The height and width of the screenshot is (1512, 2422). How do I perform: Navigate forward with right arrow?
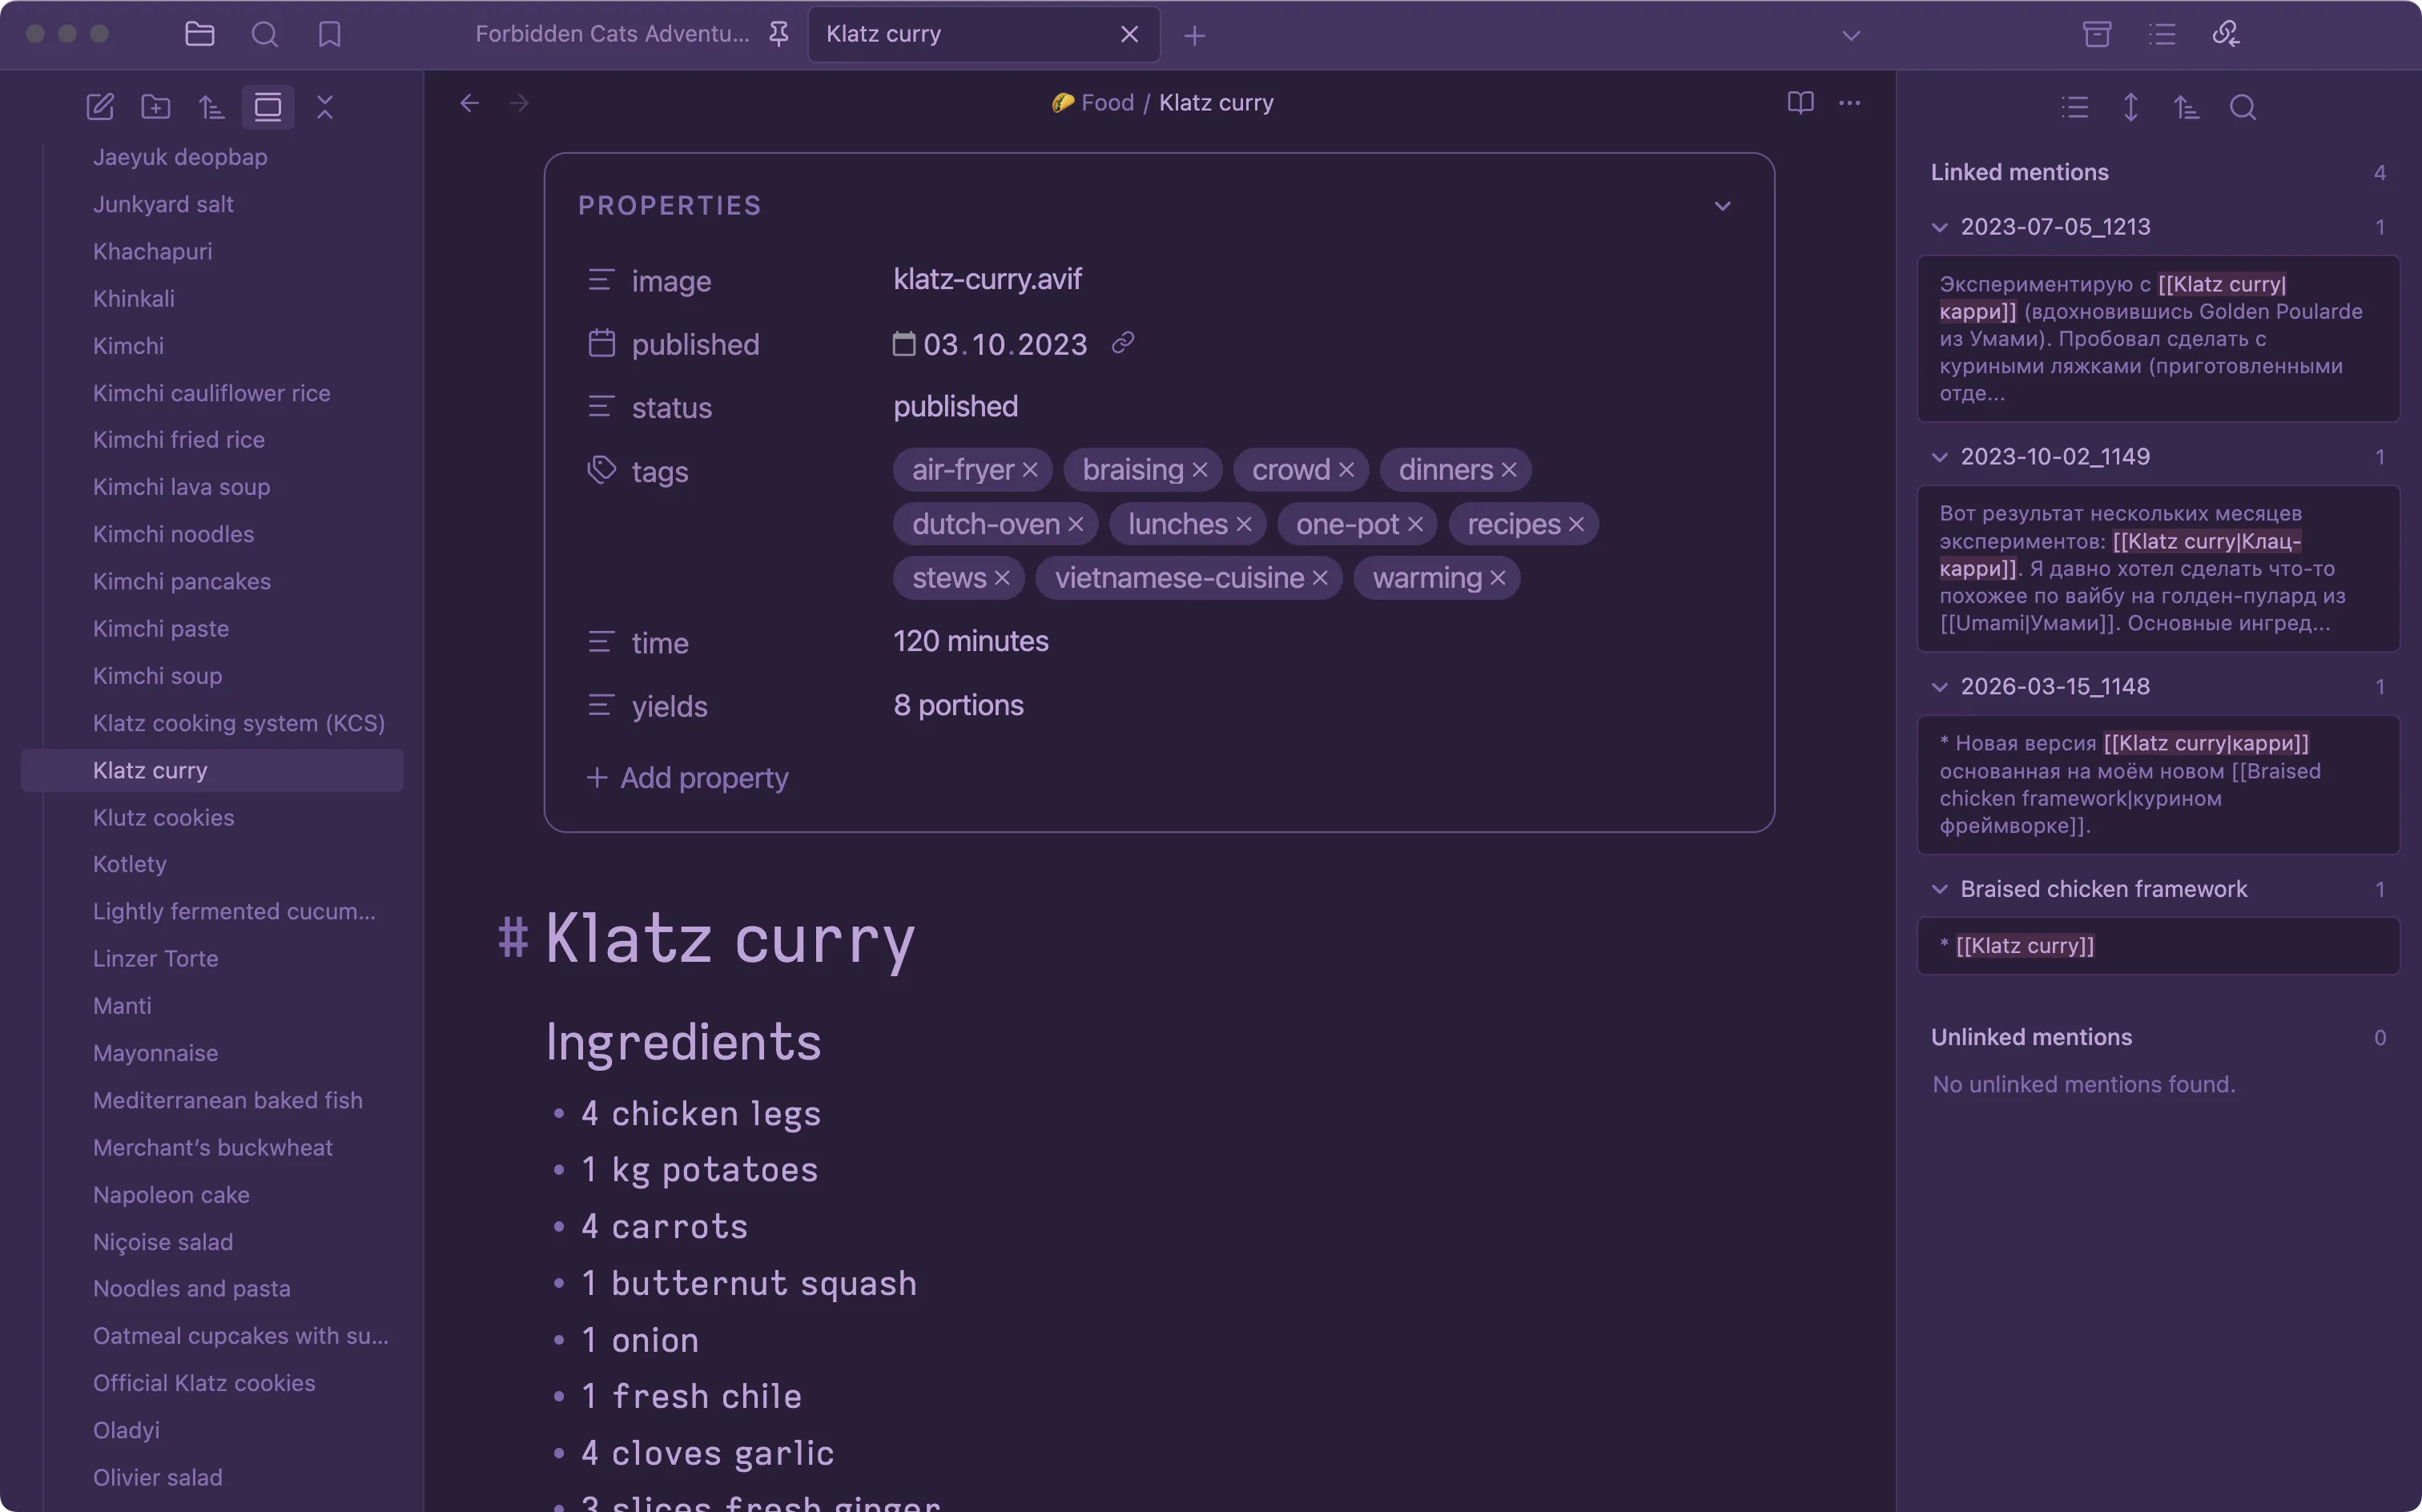coord(519,103)
